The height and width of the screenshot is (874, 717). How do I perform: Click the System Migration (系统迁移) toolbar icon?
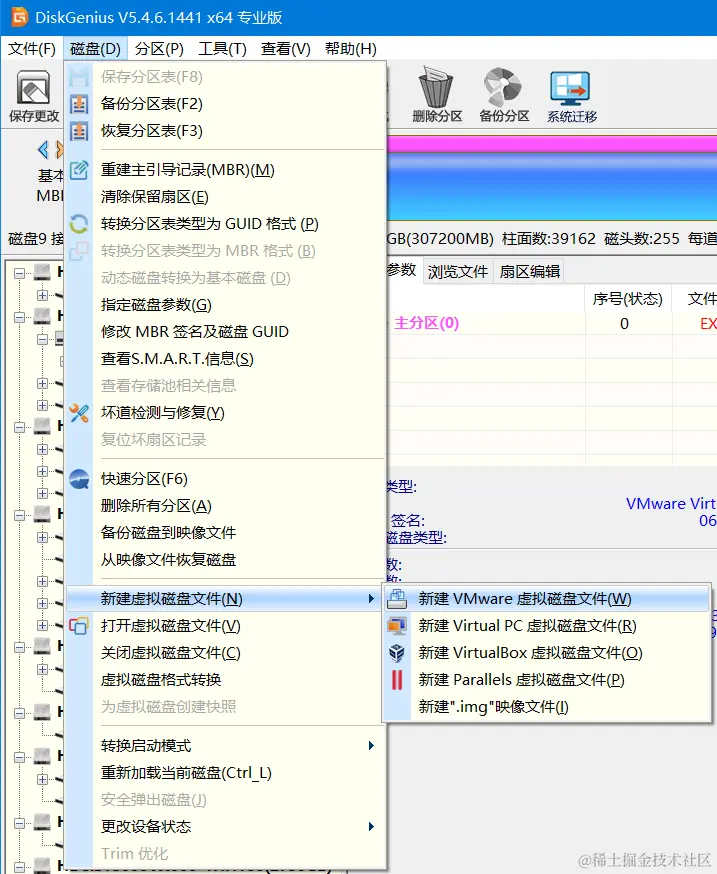tap(571, 96)
